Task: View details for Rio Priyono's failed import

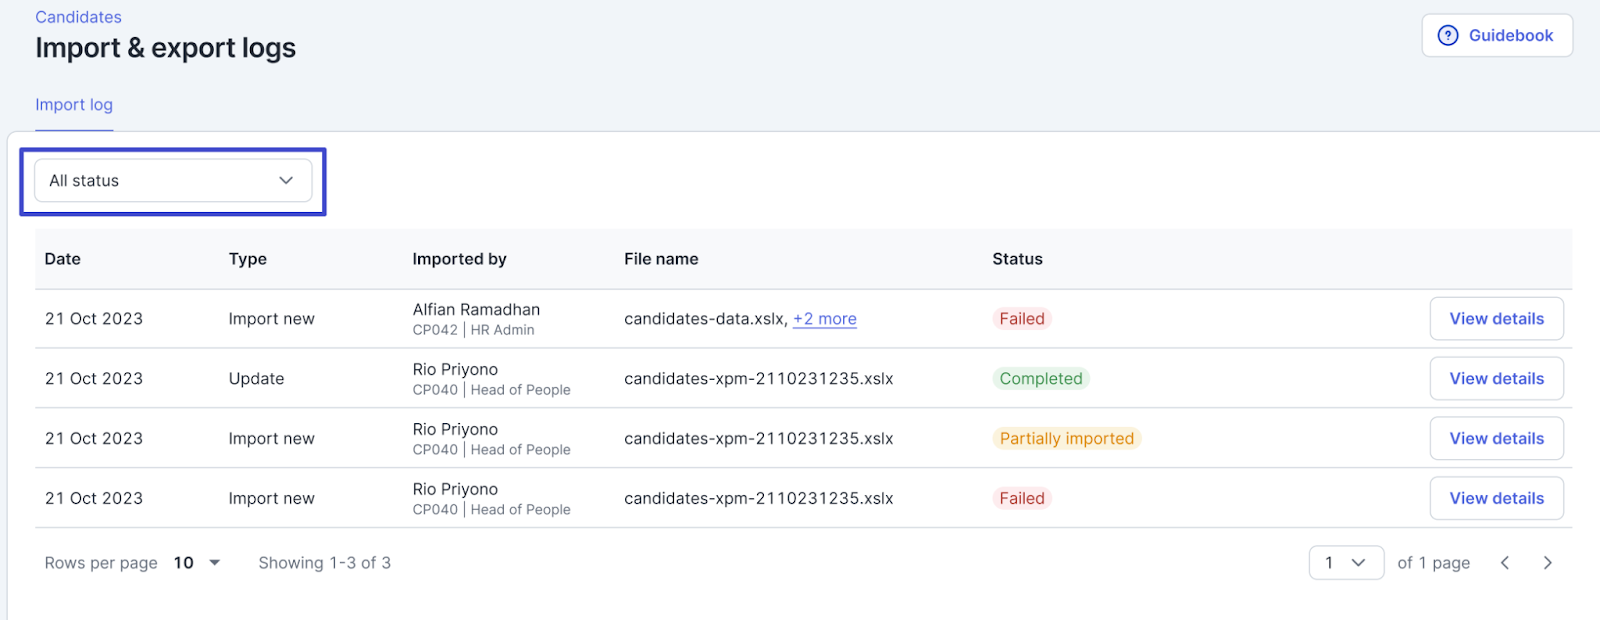Action: point(1495,499)
